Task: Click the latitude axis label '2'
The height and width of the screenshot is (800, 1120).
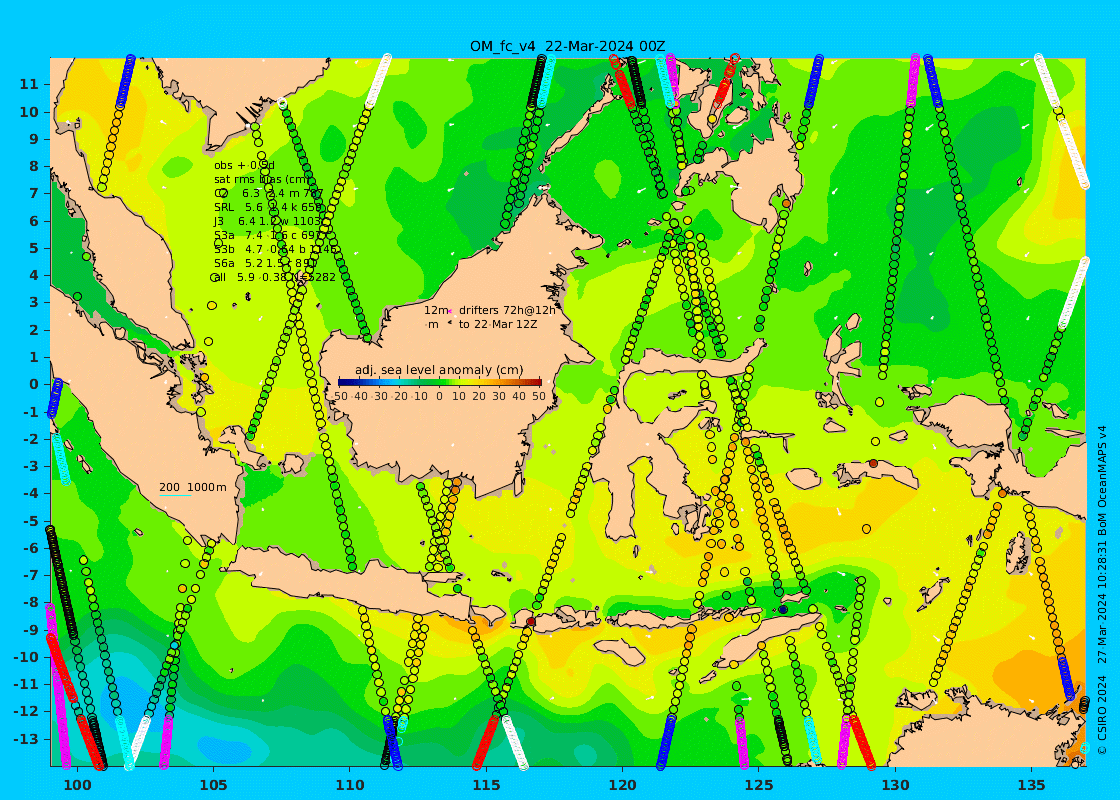Action: coord(34,329)
